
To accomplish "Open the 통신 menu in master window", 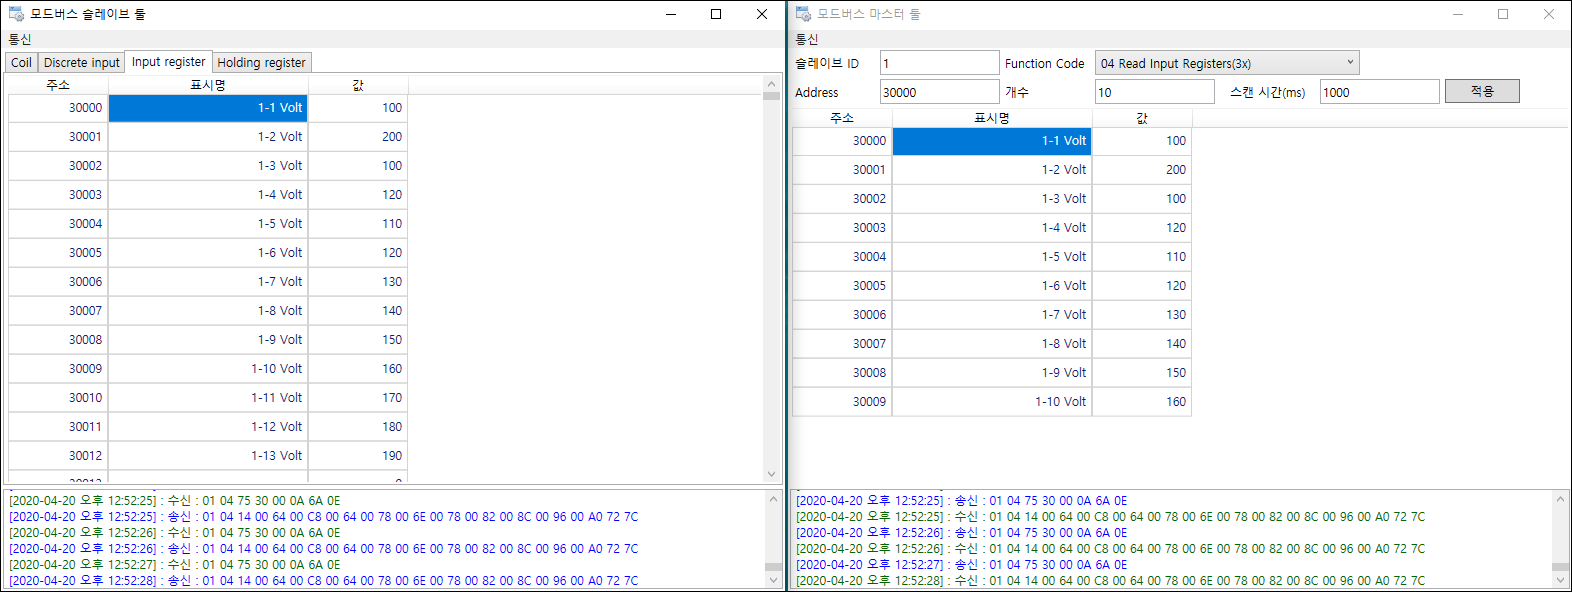I will (807, 39).
